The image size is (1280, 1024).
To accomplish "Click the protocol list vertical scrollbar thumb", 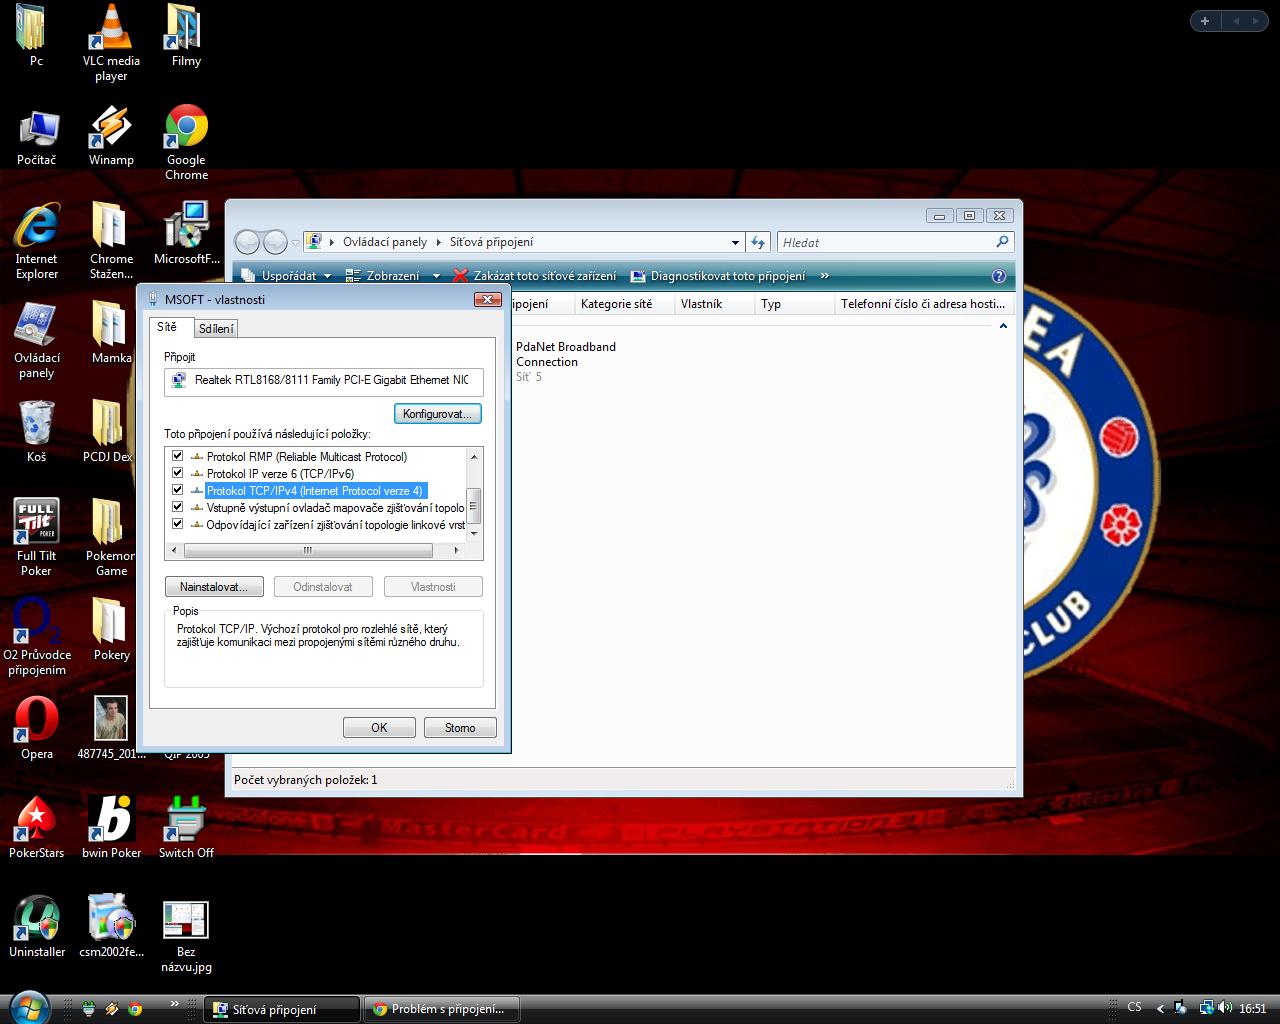I will (x=474, y=505).
